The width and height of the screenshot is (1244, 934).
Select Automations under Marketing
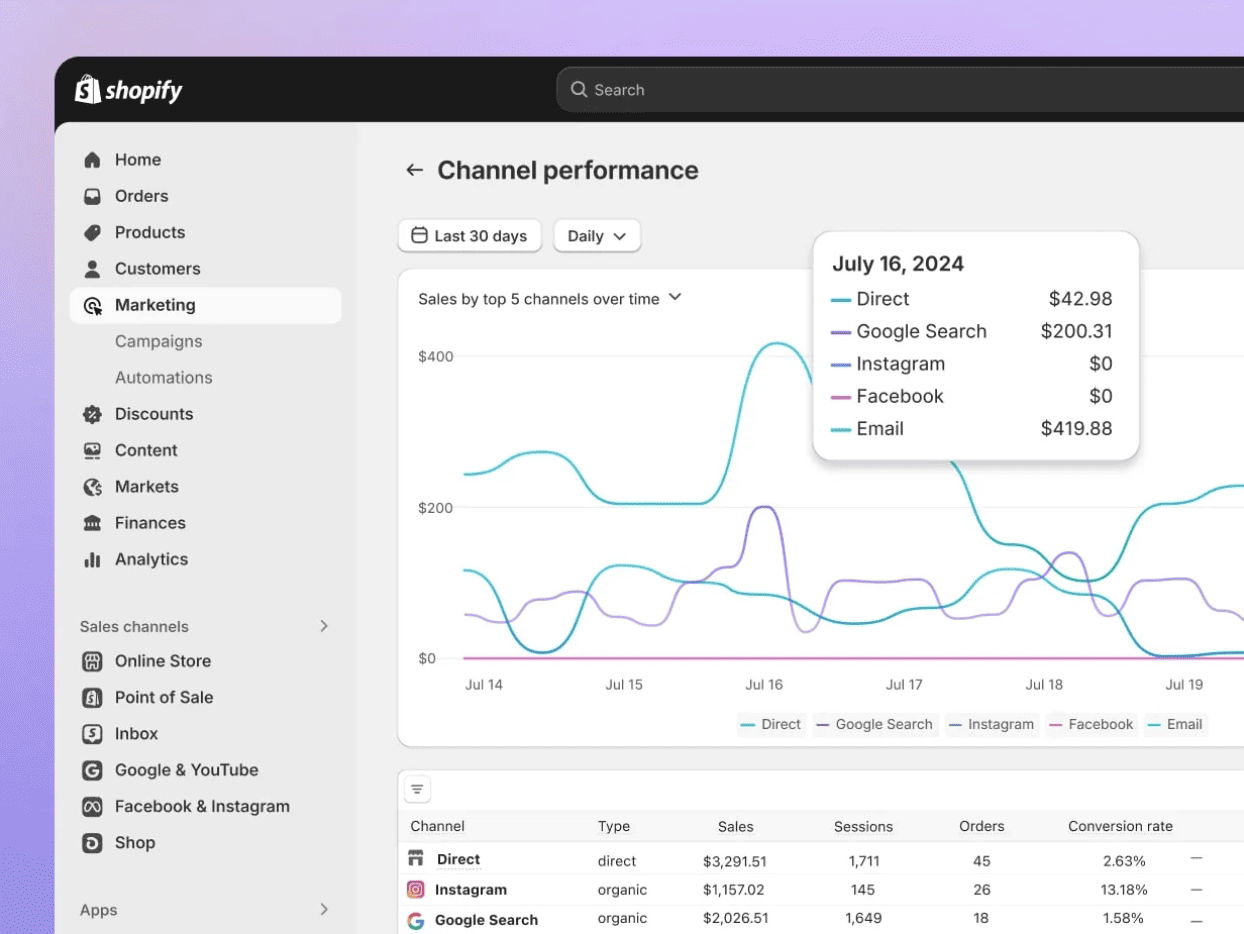(163, 378)
